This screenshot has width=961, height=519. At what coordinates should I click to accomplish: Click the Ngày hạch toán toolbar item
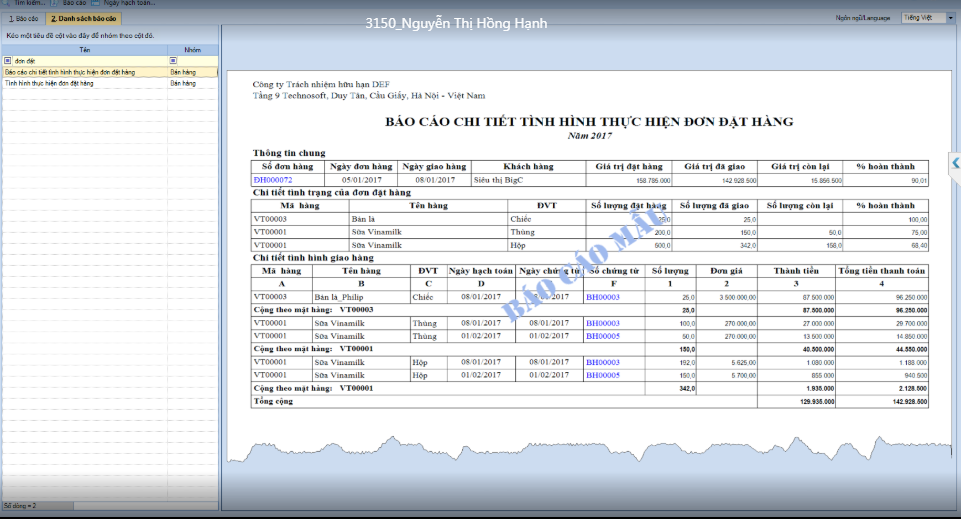124,3
